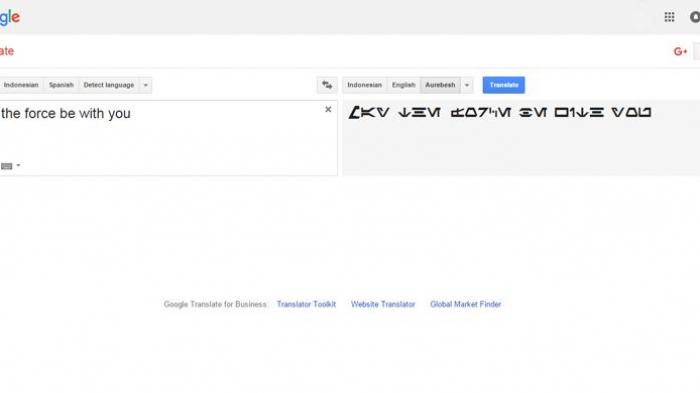This screenshot has width=700, height=393.
Task: Click the red Translate page title
Action: (x=7, y=51)
